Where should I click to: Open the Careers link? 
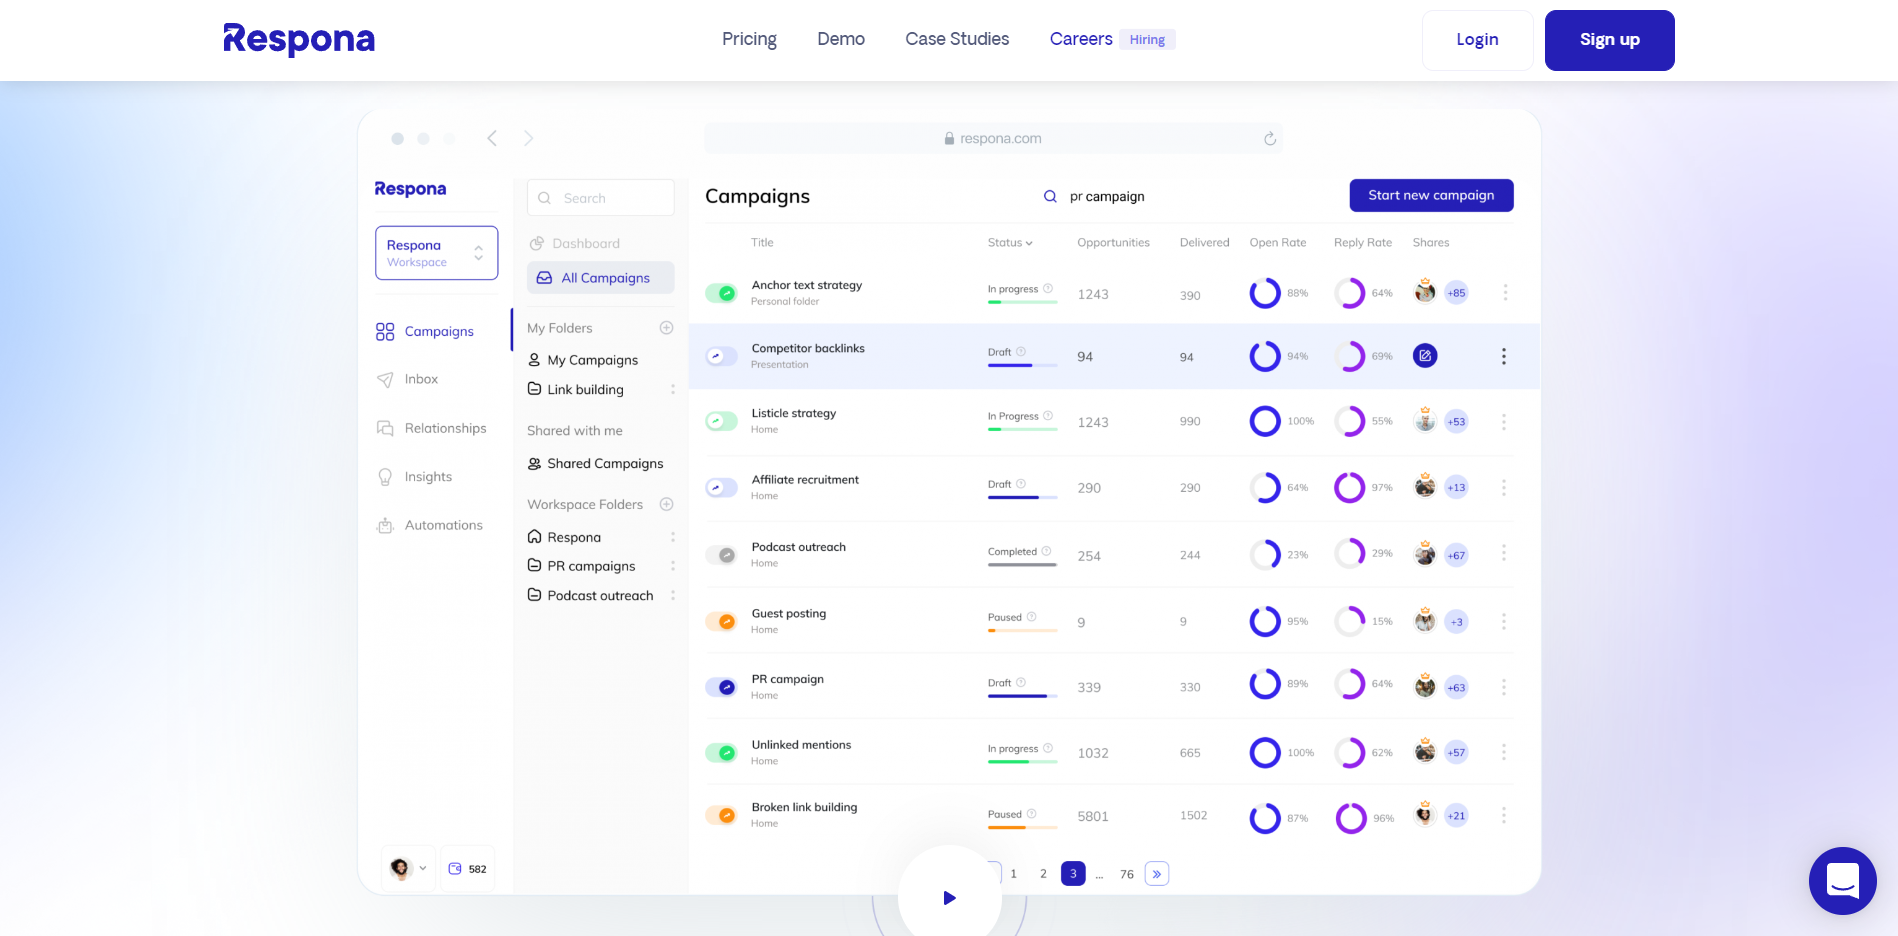coord(1081,39)
